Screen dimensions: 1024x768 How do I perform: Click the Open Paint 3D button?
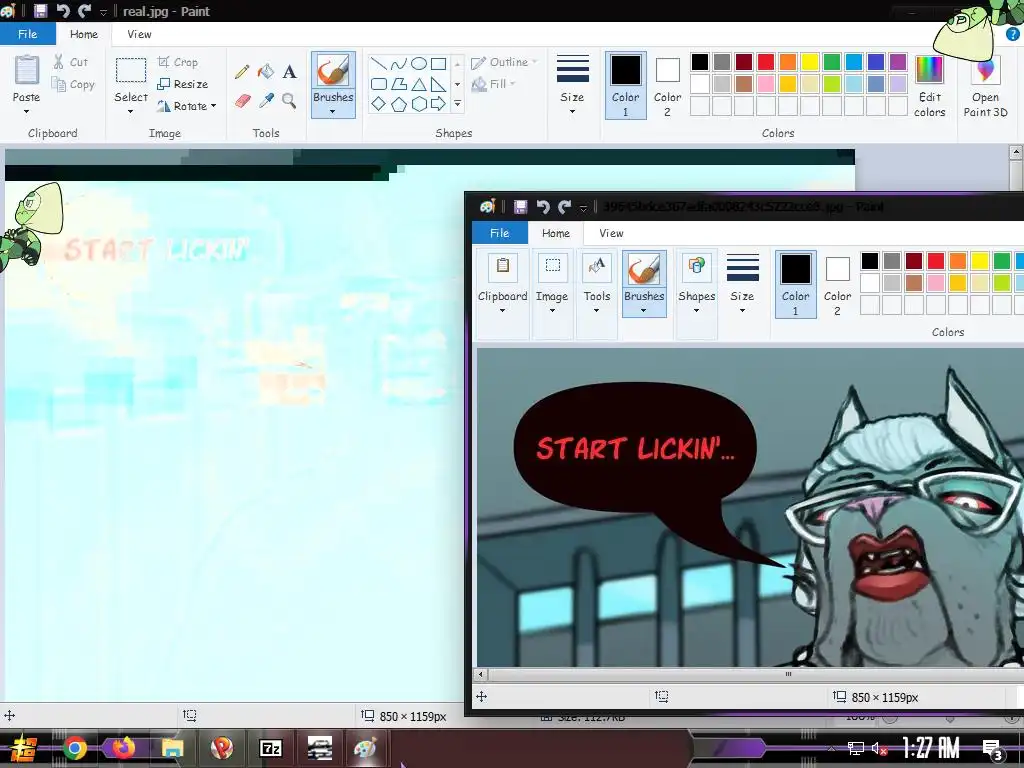(x=985, y=86)
